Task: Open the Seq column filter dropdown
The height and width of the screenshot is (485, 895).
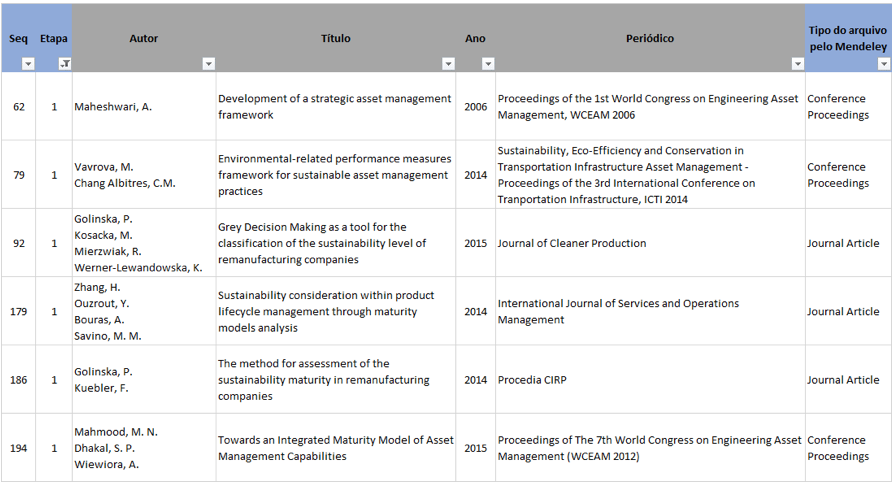Action: tap(28, 64)
